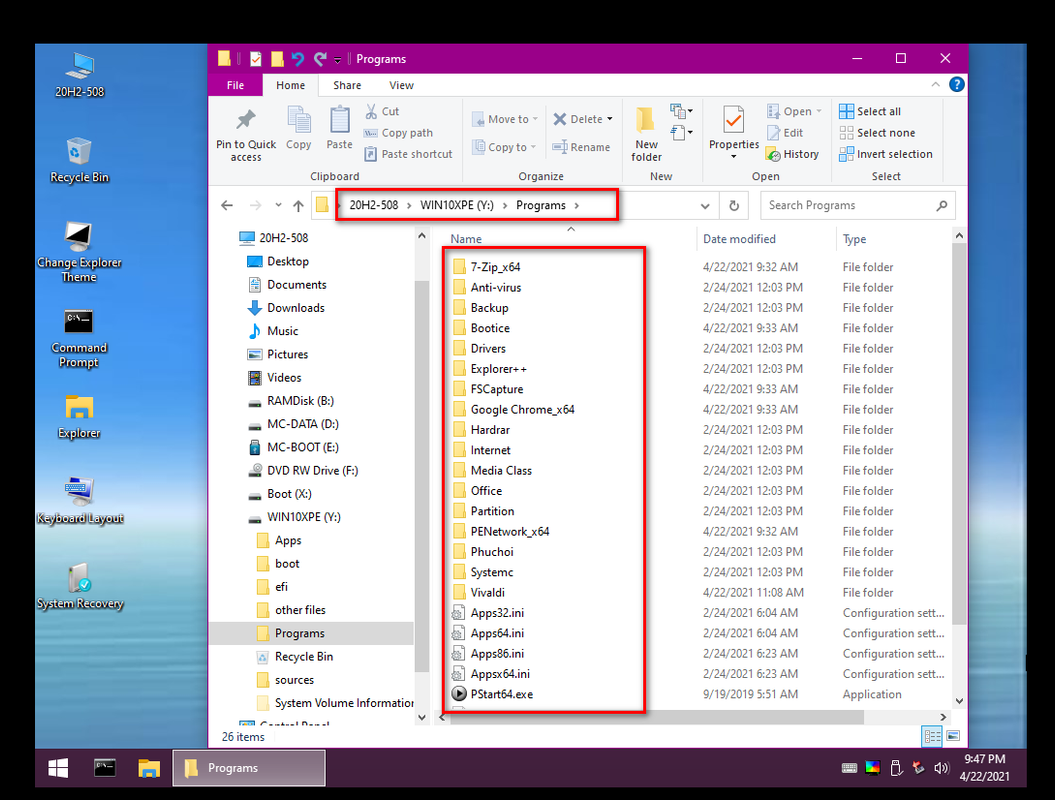The image size is (1055, 800).
Task: Select the 7-Zip_x64 folder
Action: point(495,267)
